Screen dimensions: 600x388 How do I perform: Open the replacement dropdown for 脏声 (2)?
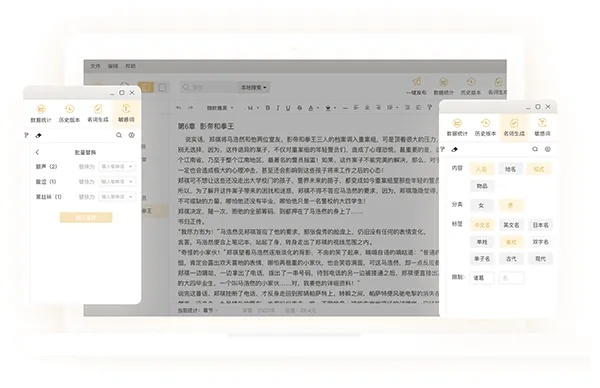click(117, 166)
